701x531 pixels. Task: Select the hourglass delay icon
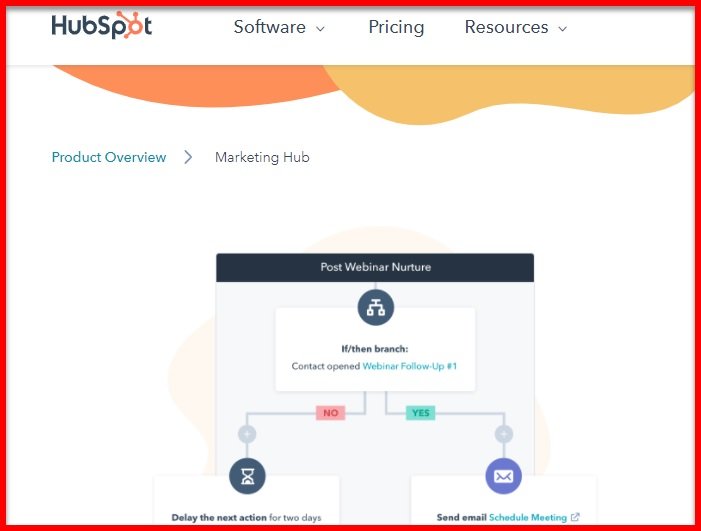247,476
